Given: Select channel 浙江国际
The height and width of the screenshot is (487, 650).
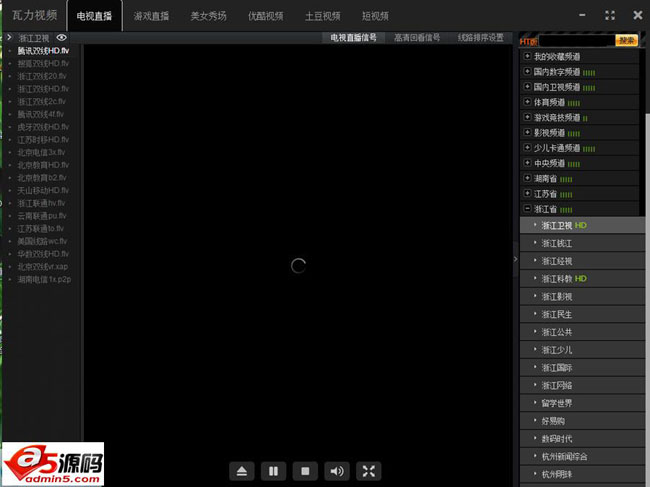Looking at the screenshot, I should click(582, 368).
